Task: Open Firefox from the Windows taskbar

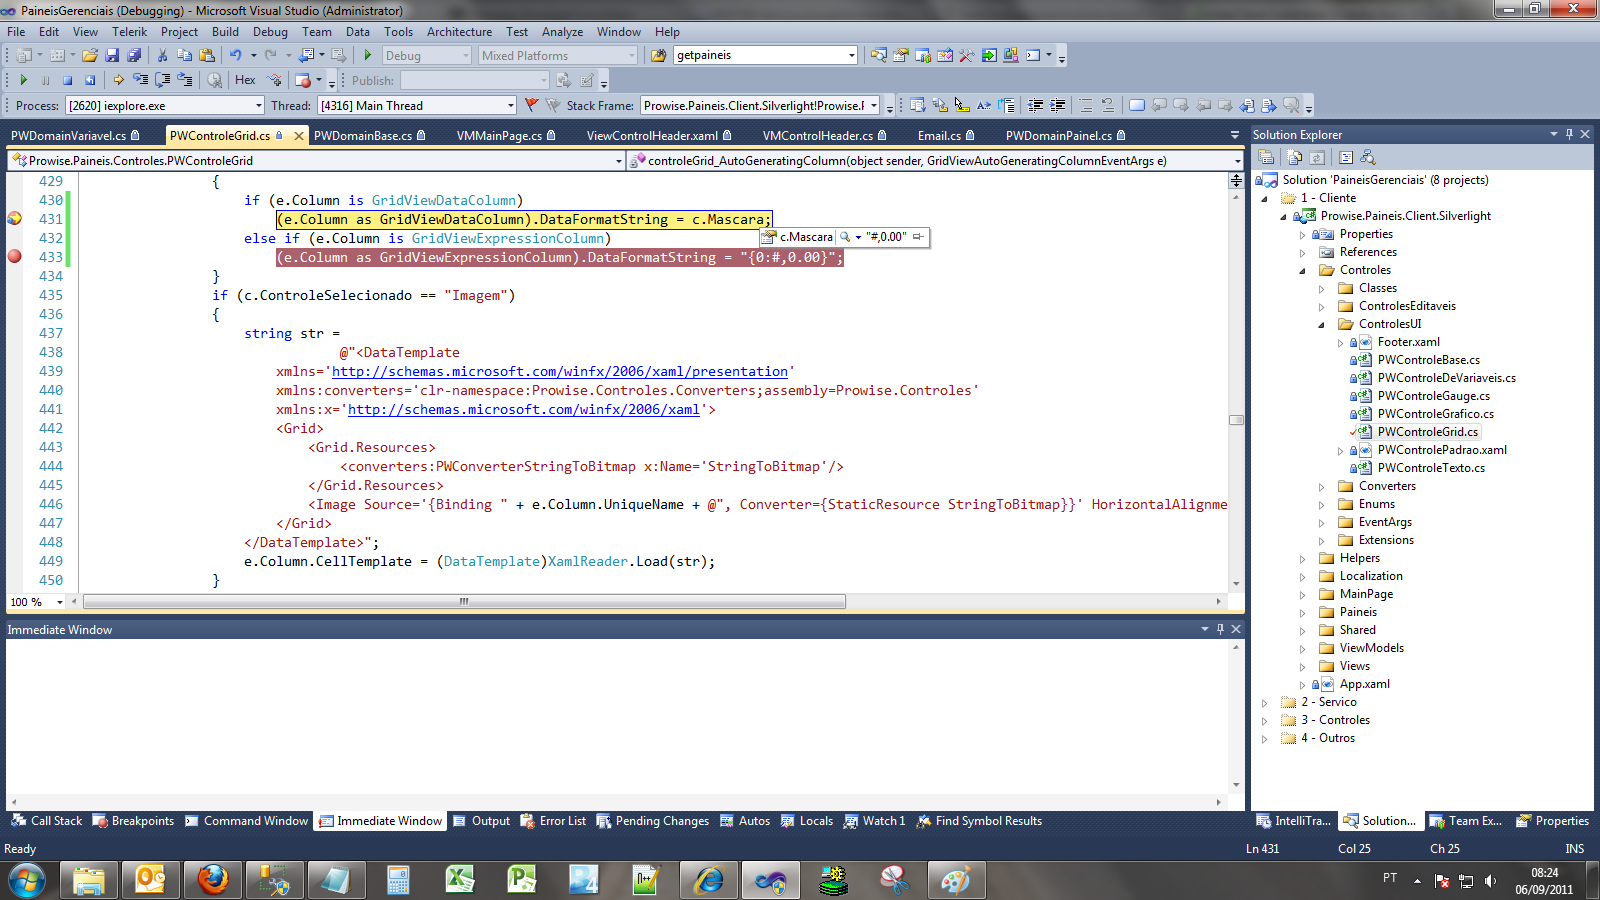Action: (x=212, y=880)
